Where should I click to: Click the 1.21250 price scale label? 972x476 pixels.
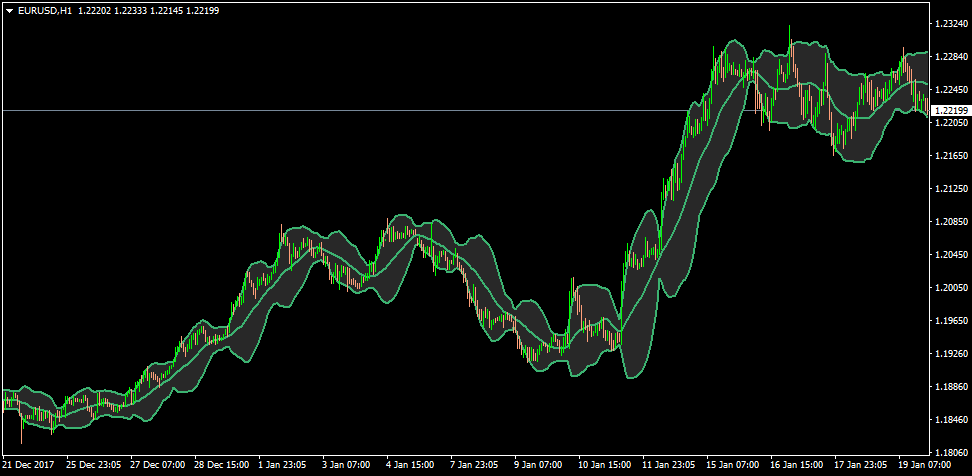[x=951, y=188]
